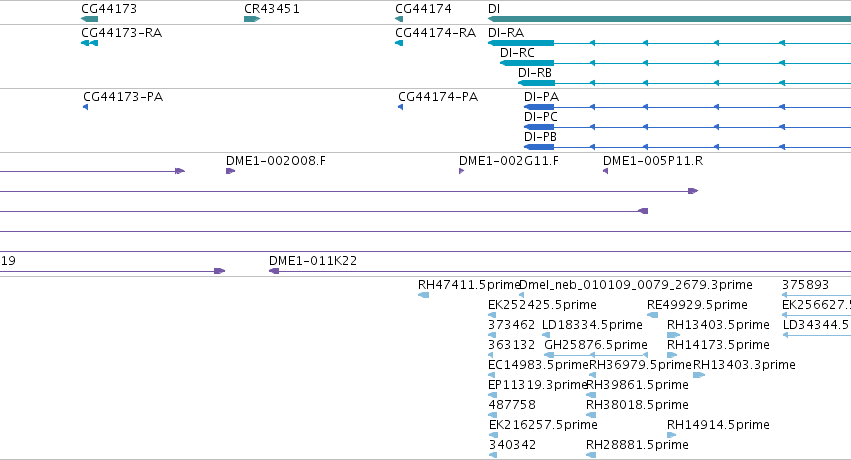Click the DME1-002G11.F purple arrow glyph
This screenshot has width=851, height=460.
(x=461, y=171)
